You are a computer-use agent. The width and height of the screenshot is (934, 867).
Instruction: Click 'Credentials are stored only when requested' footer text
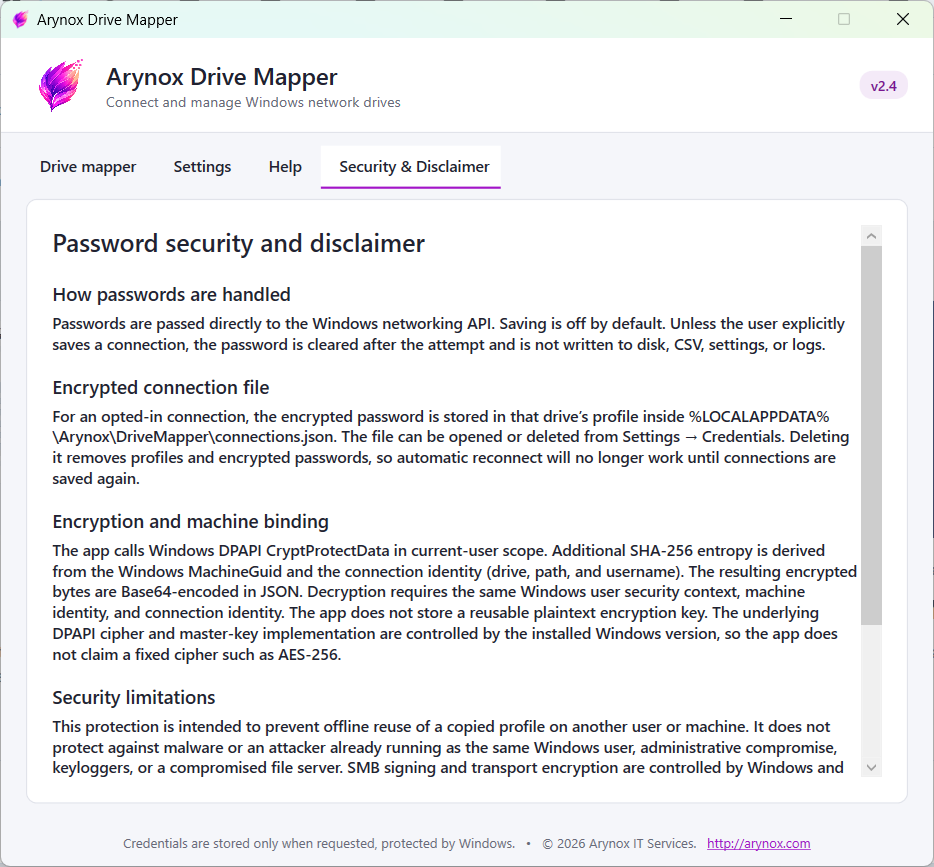[x=249, y=843]
